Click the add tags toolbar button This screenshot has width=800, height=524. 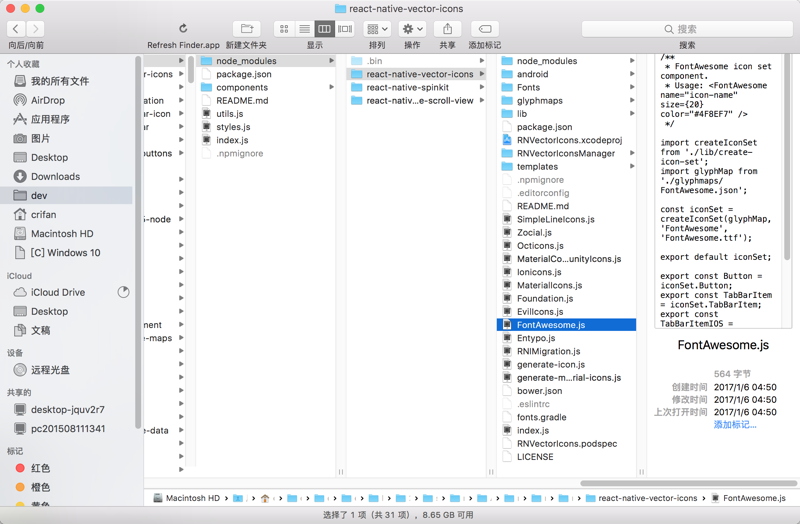coord(485,29)
